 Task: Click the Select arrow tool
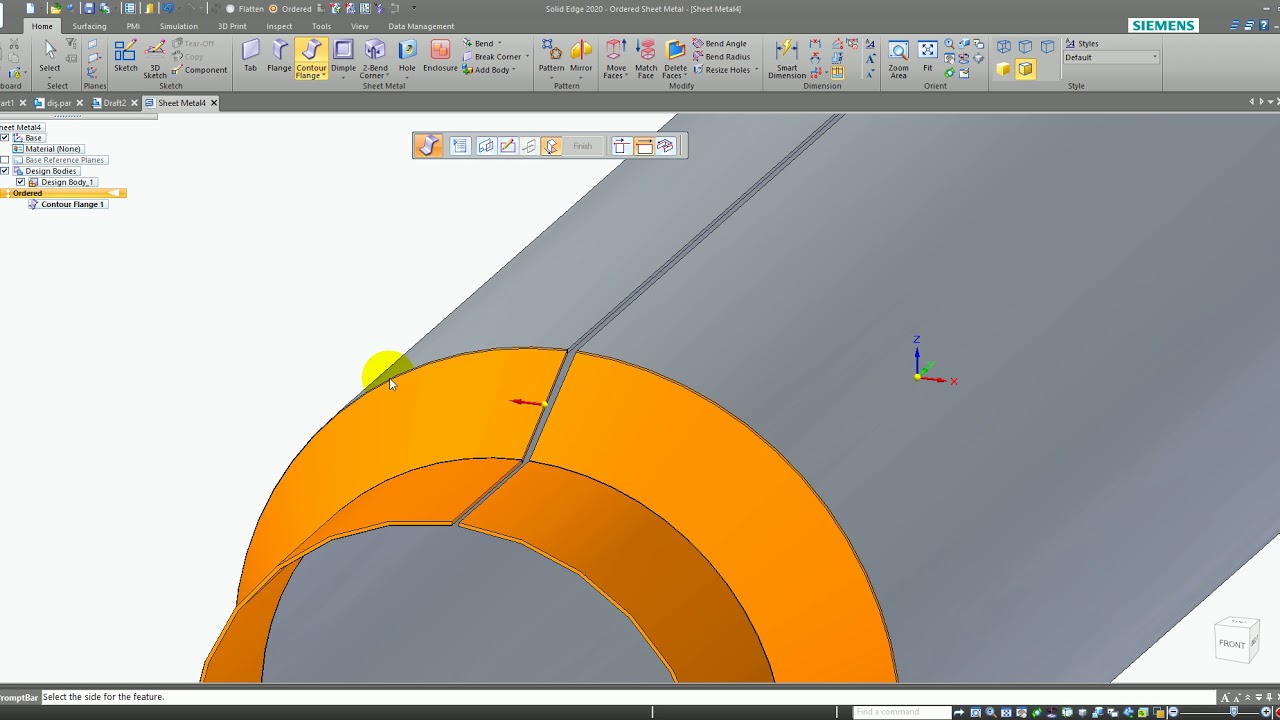(x=50, y=56)
